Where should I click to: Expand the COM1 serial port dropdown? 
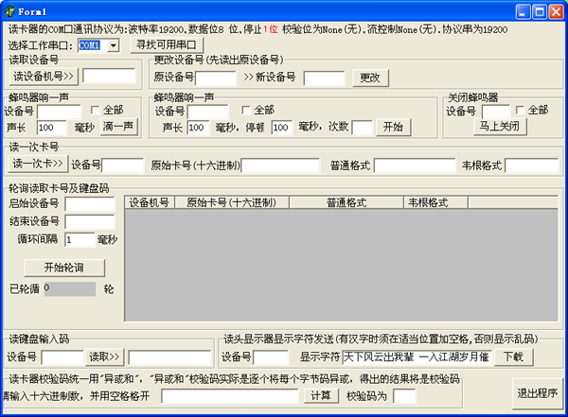[113, 46]
